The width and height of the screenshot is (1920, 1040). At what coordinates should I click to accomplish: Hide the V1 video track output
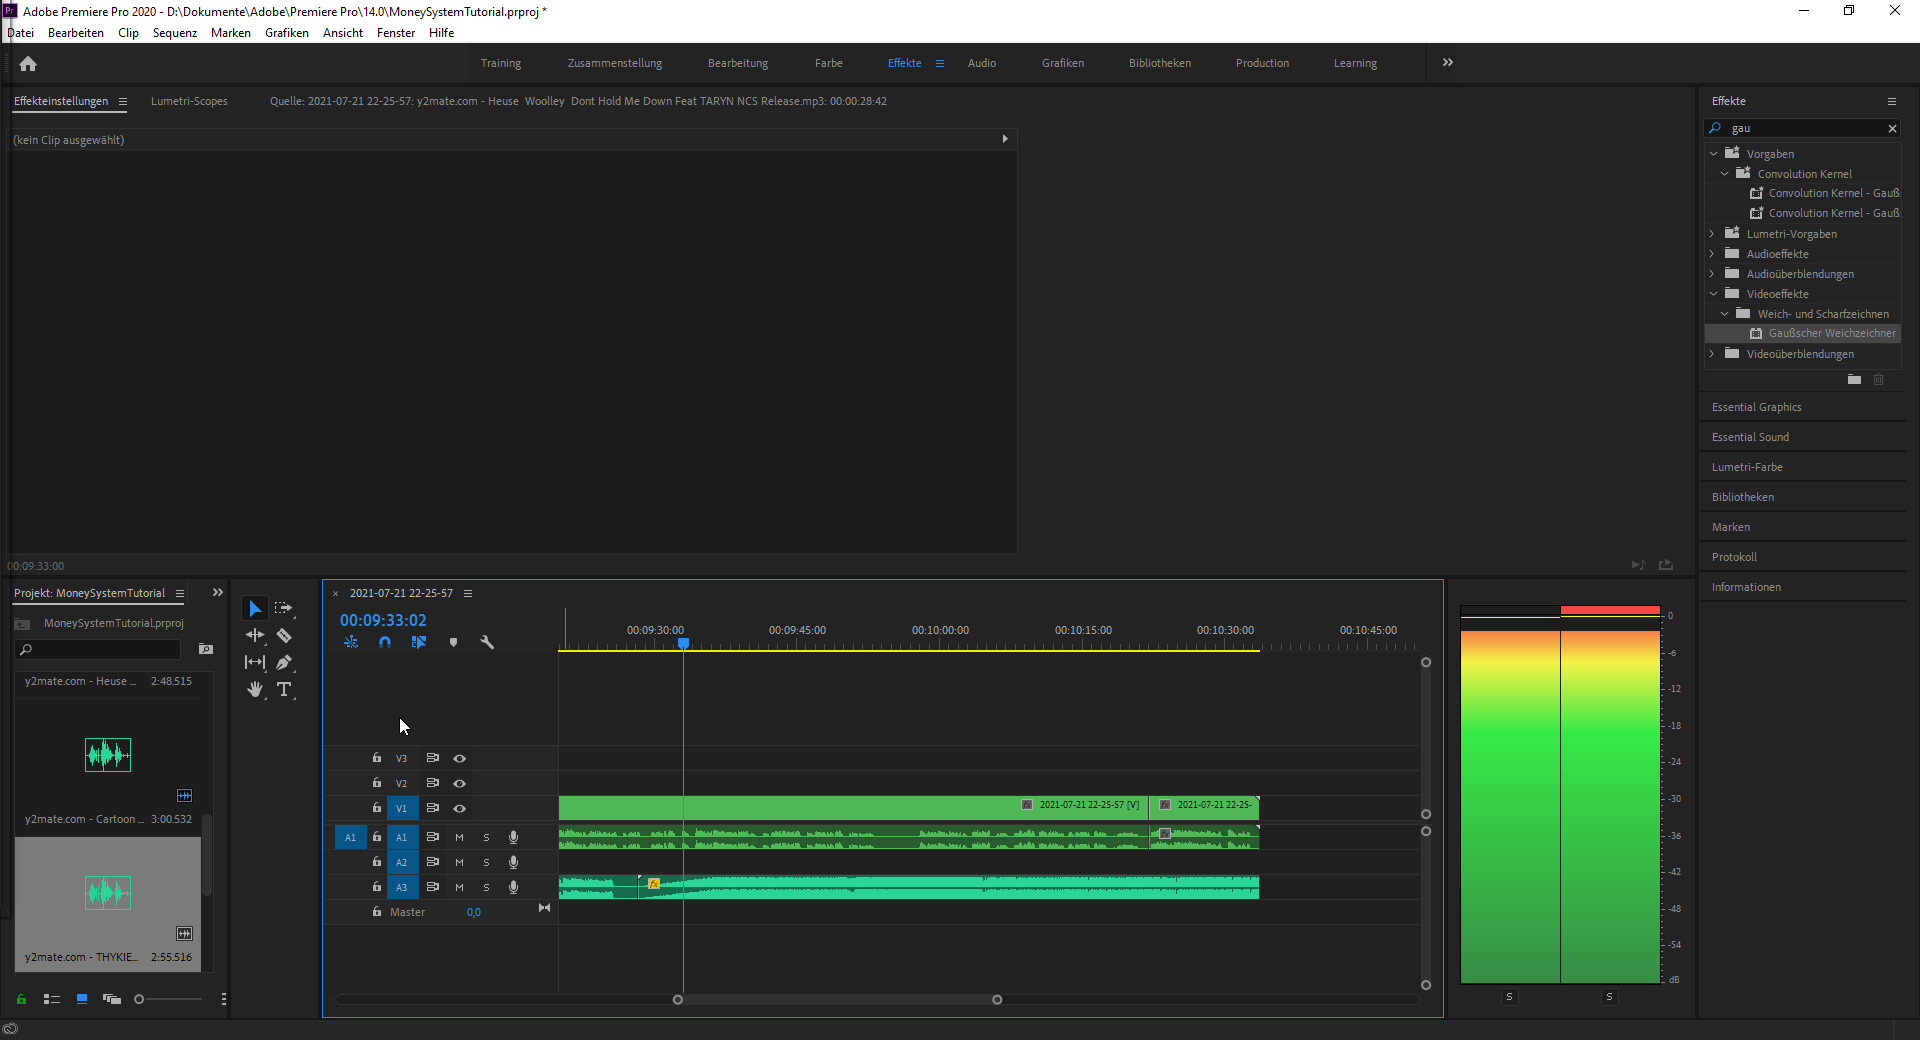[x=460, y=808]
